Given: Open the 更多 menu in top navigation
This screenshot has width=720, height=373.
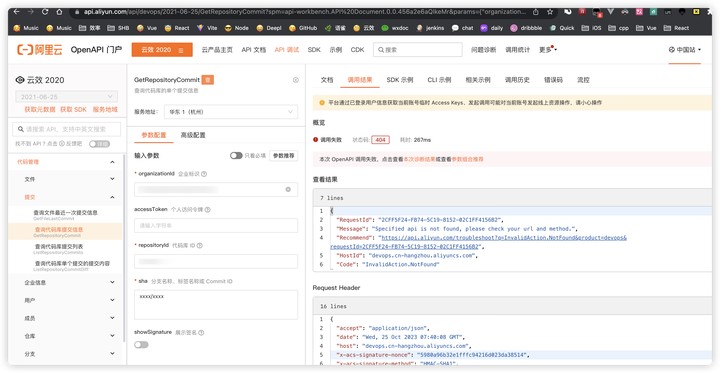Looking at the screenshot, I should [548, 50].
